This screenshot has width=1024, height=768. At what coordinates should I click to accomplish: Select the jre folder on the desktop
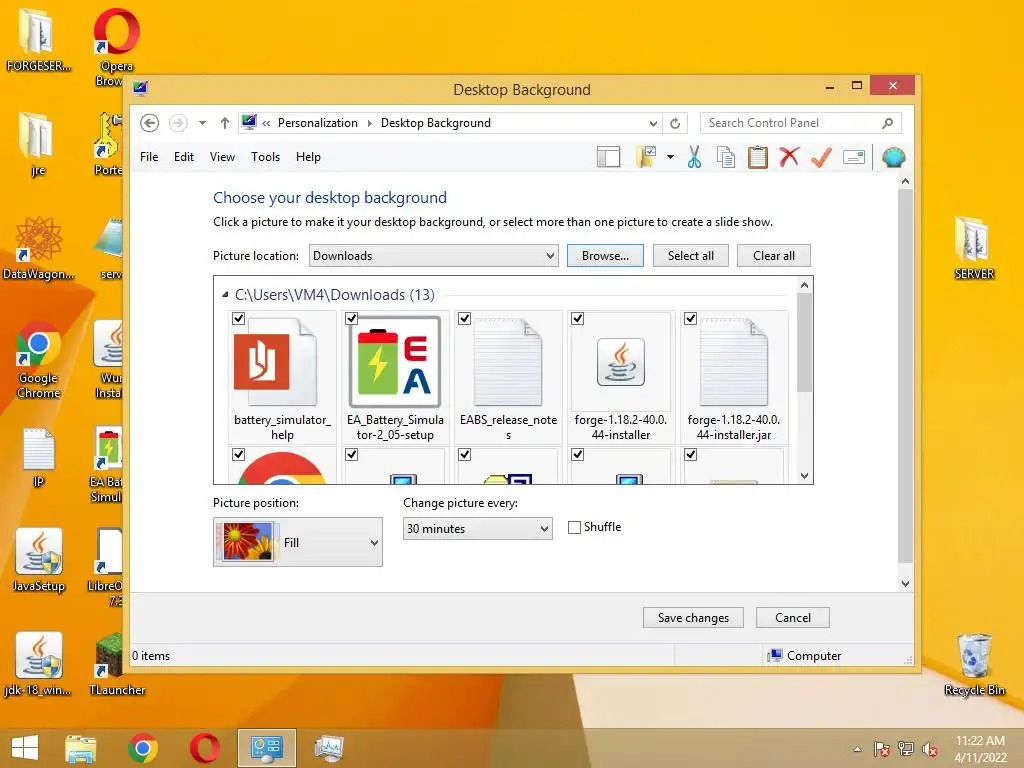coord(37,144)
